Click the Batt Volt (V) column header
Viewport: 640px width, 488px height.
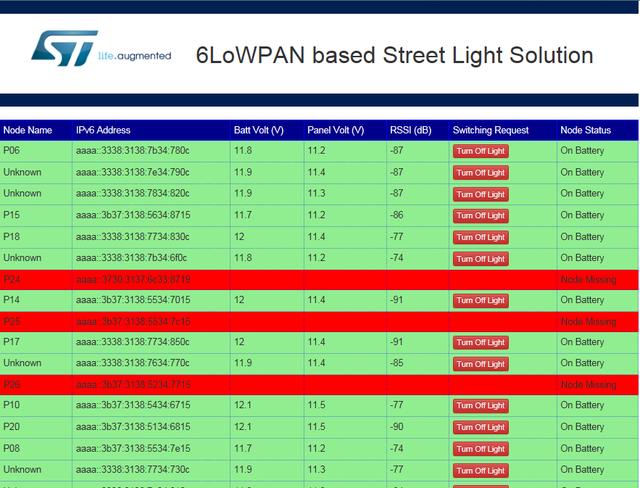pyautogui.click(x=258, y=130)
